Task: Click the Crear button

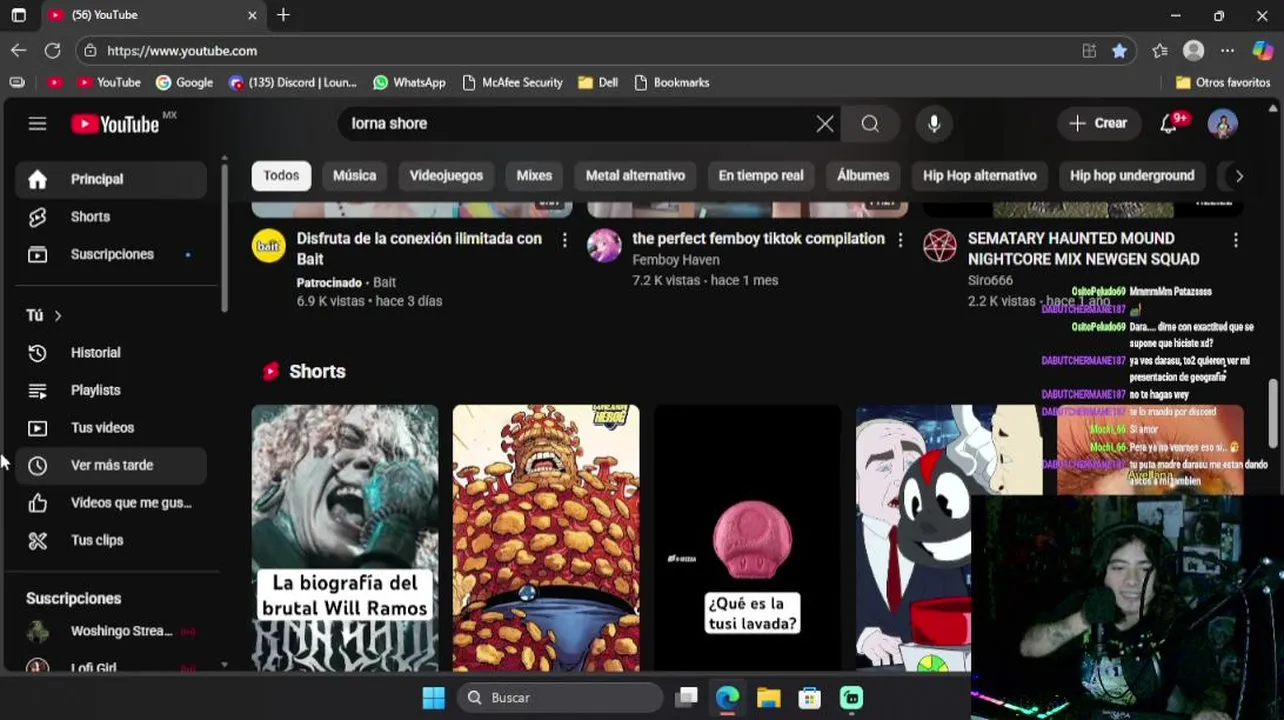Action: [1098, 123]
